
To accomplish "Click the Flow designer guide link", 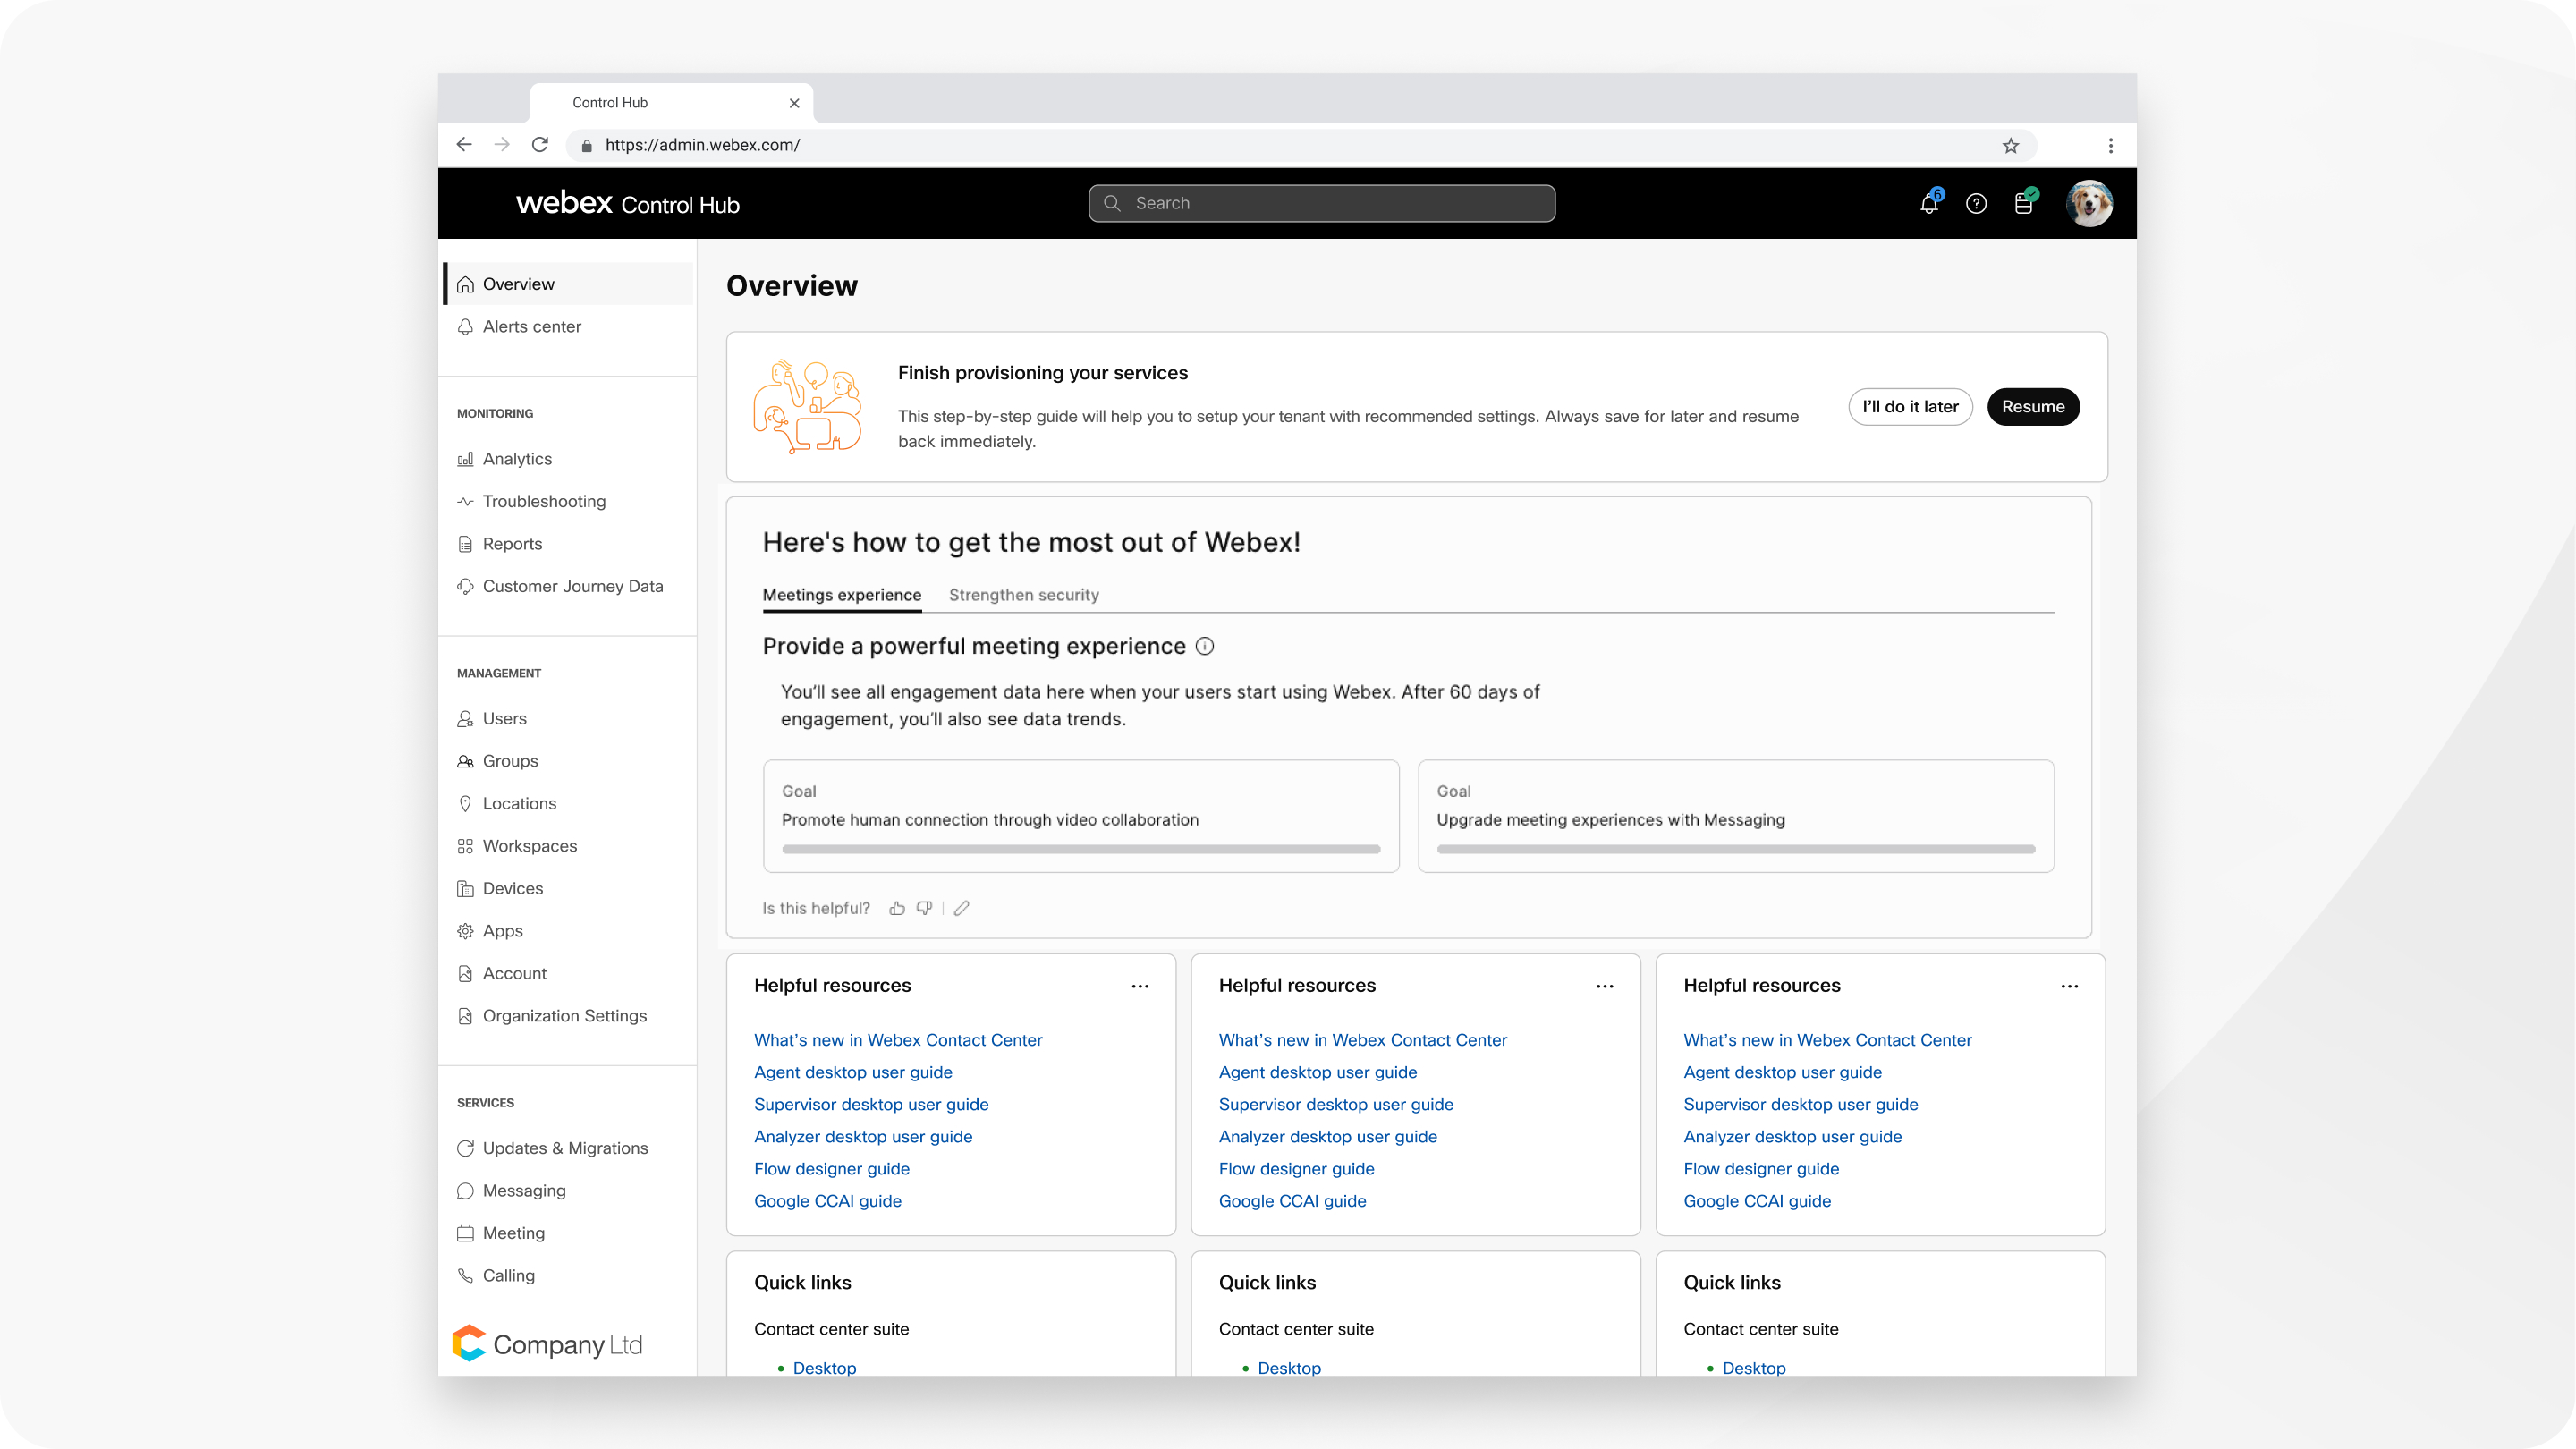I will tap(832, 1167).
